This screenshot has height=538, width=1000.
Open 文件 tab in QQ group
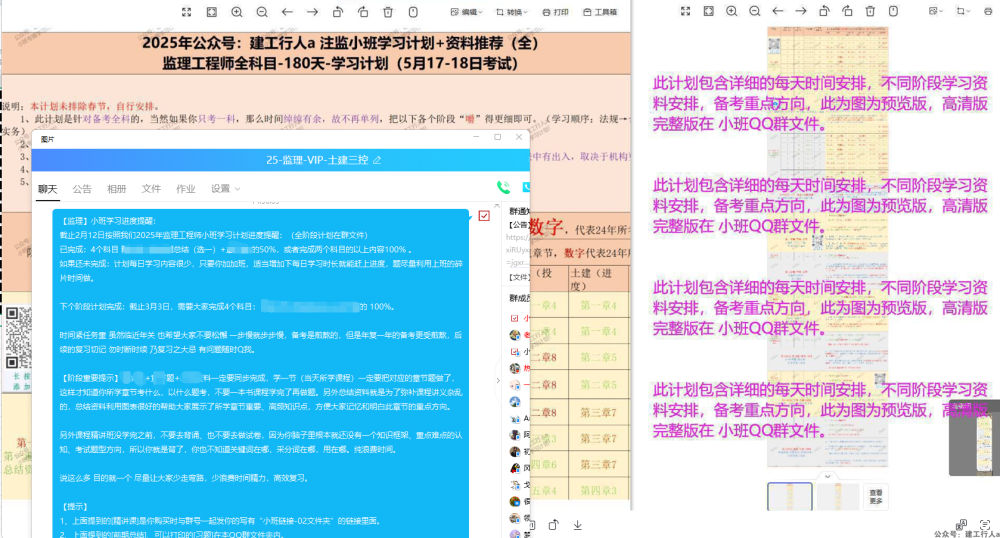point(151,189)
